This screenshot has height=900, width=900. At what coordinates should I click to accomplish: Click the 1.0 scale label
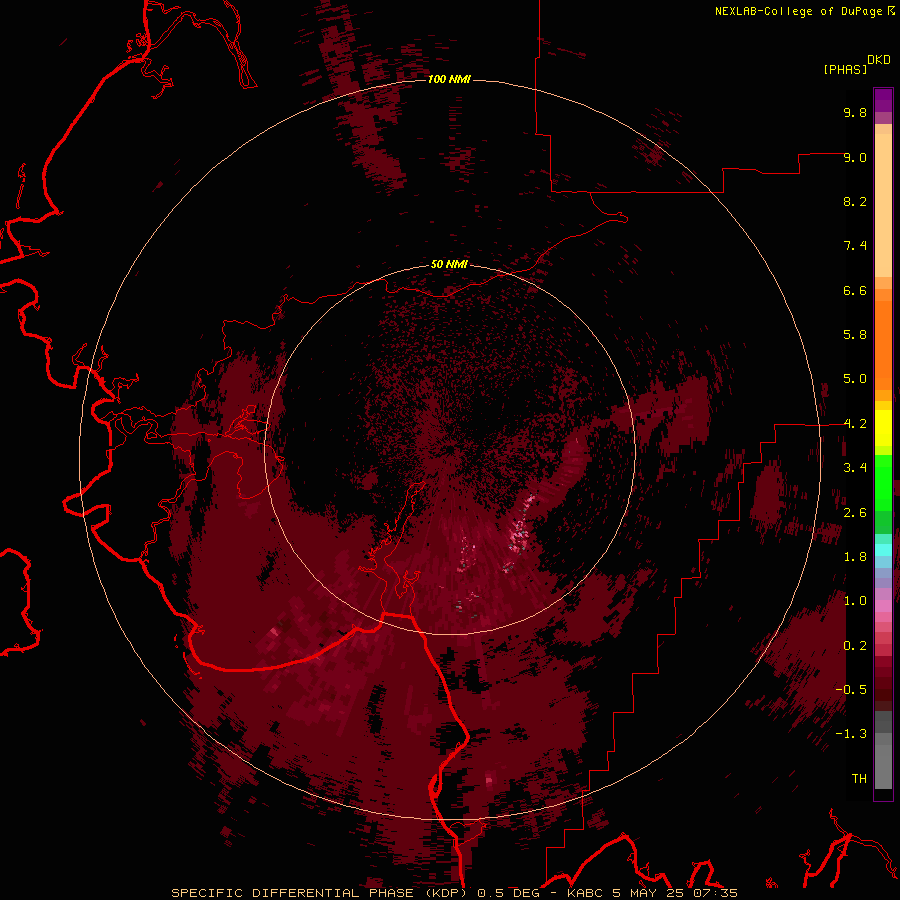tap(855, 601)
